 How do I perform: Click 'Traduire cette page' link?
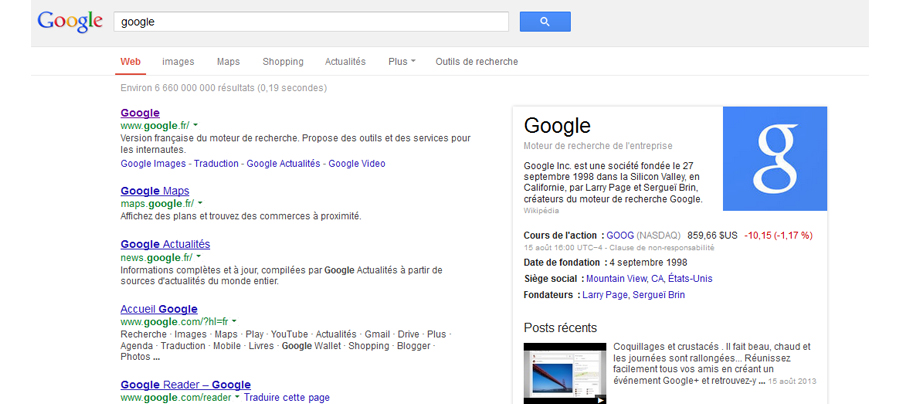tap(287, 398)
